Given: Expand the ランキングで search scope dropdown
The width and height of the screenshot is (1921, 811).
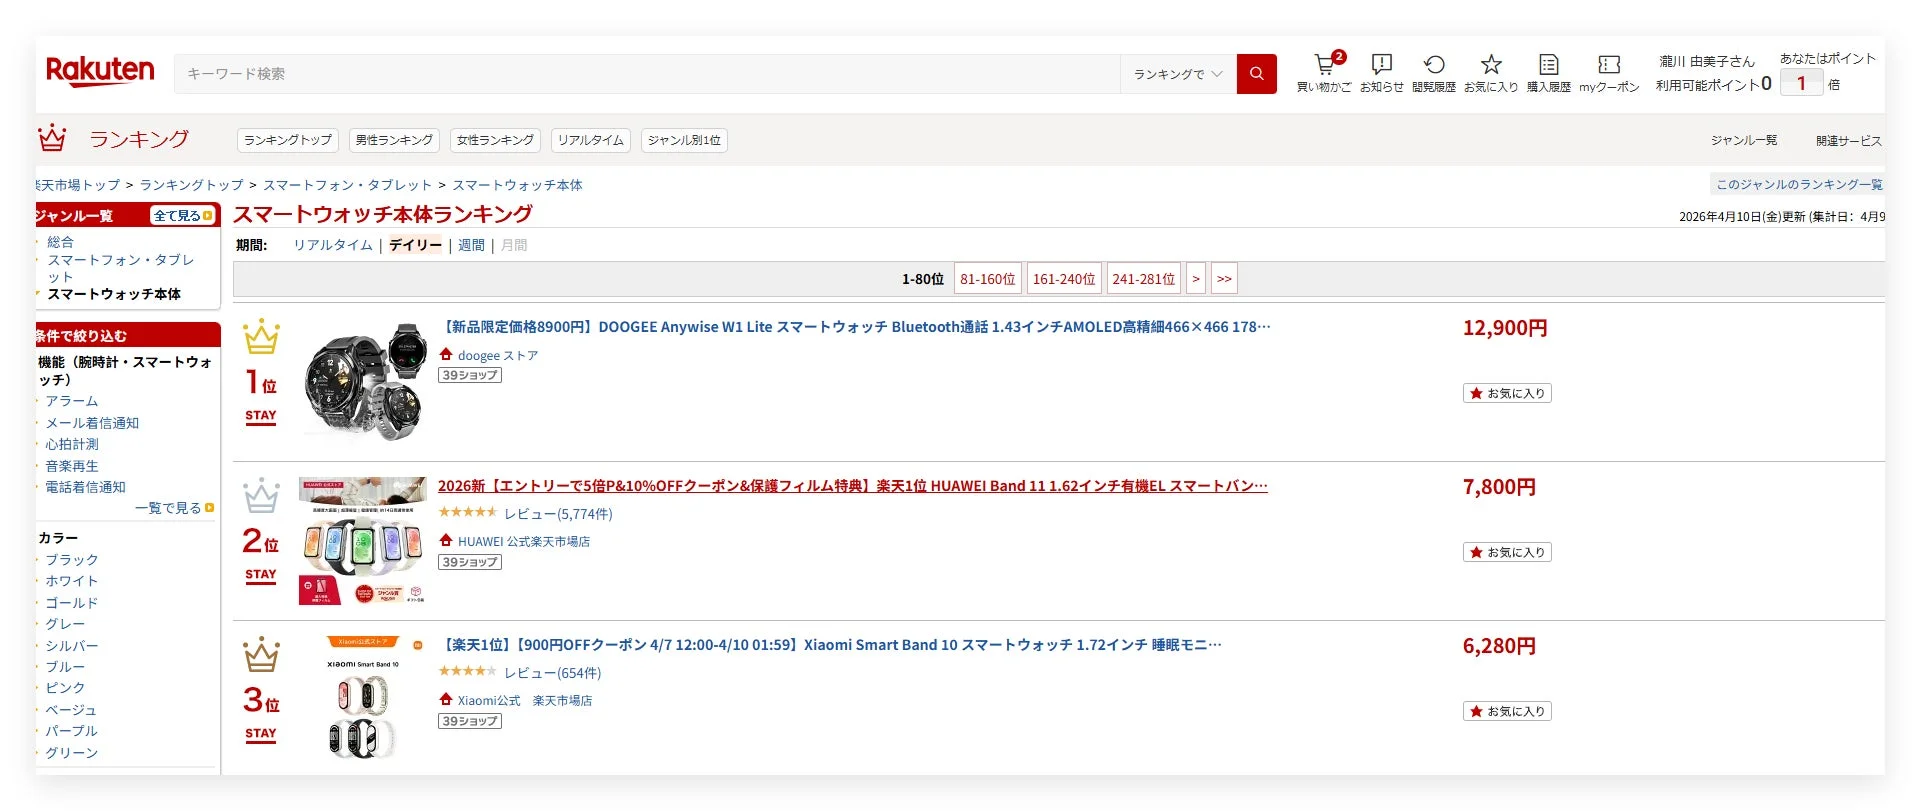Looking at the screenshot, I should click(x=1178, y=74).
